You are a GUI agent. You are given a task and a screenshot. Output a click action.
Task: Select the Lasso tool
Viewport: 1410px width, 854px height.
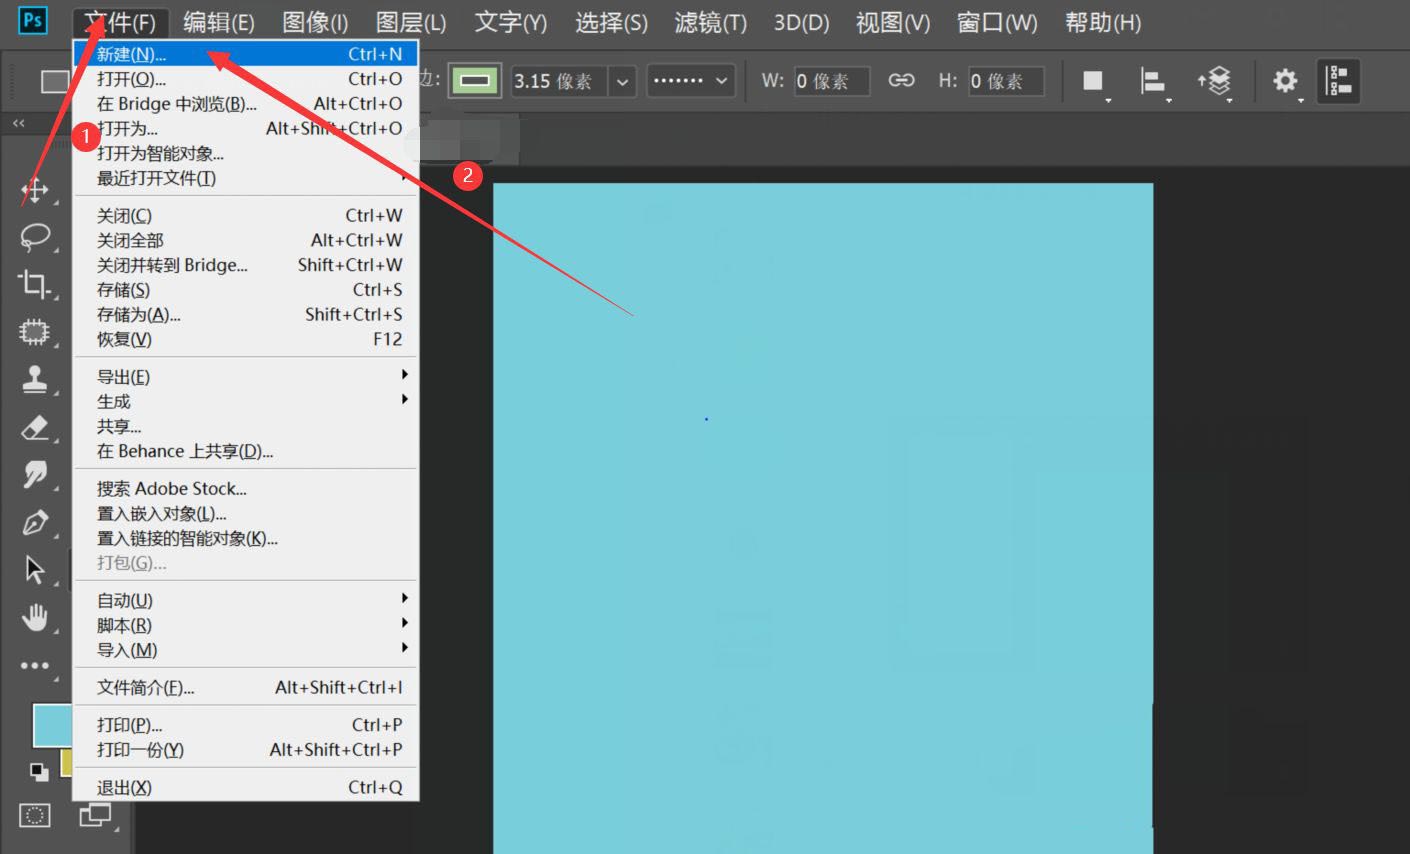click(x=35, y=237)
